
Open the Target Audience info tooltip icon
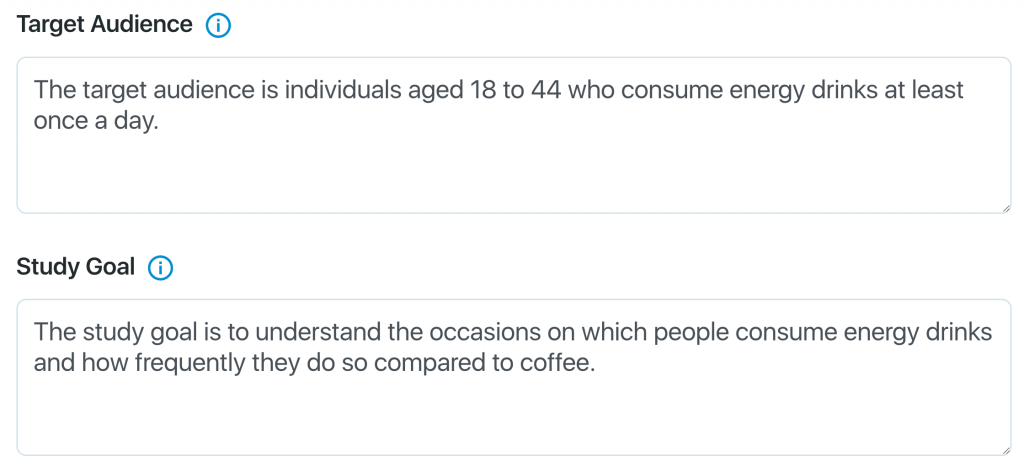[218, 25]
